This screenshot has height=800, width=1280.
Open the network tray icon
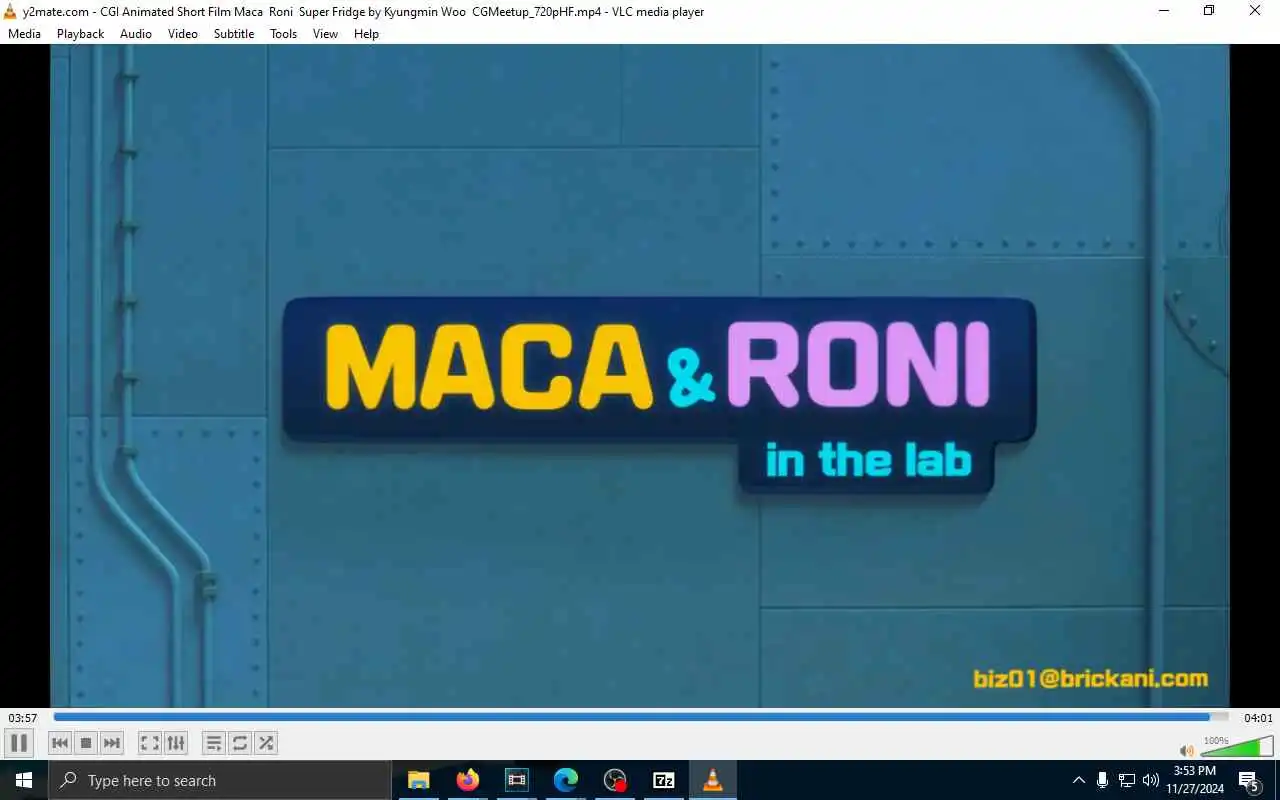pyautogui.click(x=1126, y=780)
